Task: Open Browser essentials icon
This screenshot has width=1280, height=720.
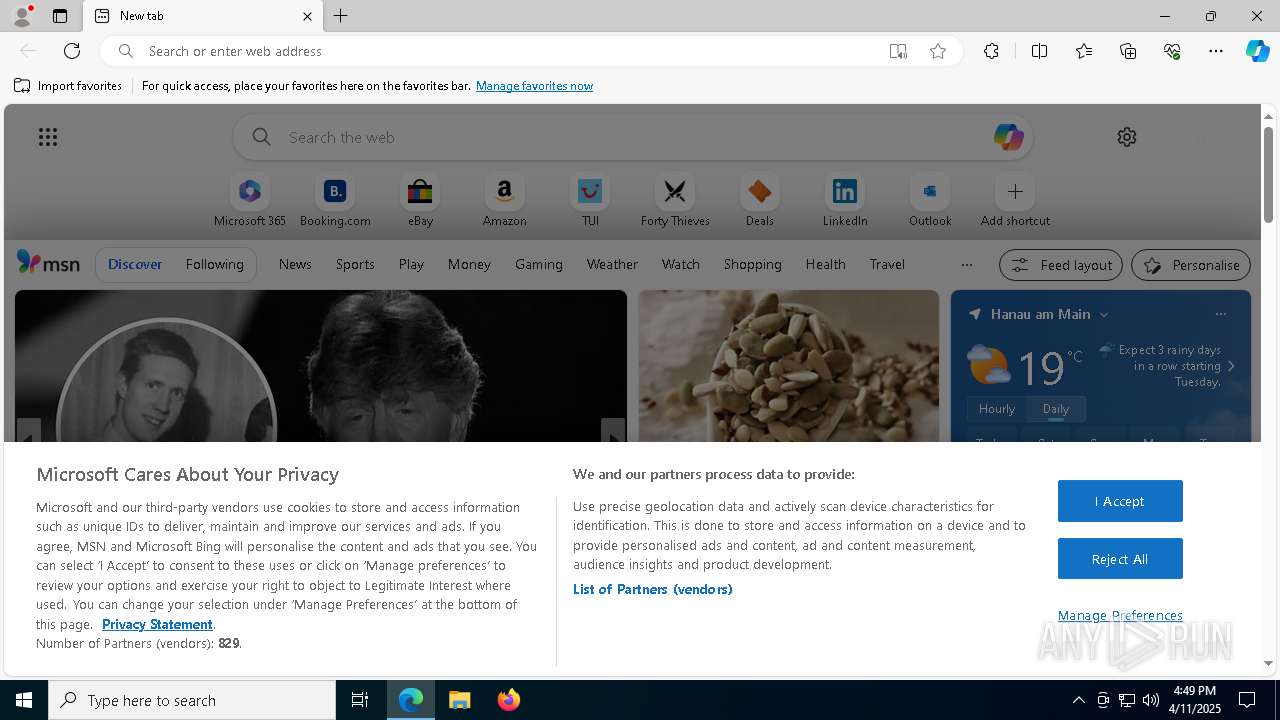Action: [x=1172, y=51]
